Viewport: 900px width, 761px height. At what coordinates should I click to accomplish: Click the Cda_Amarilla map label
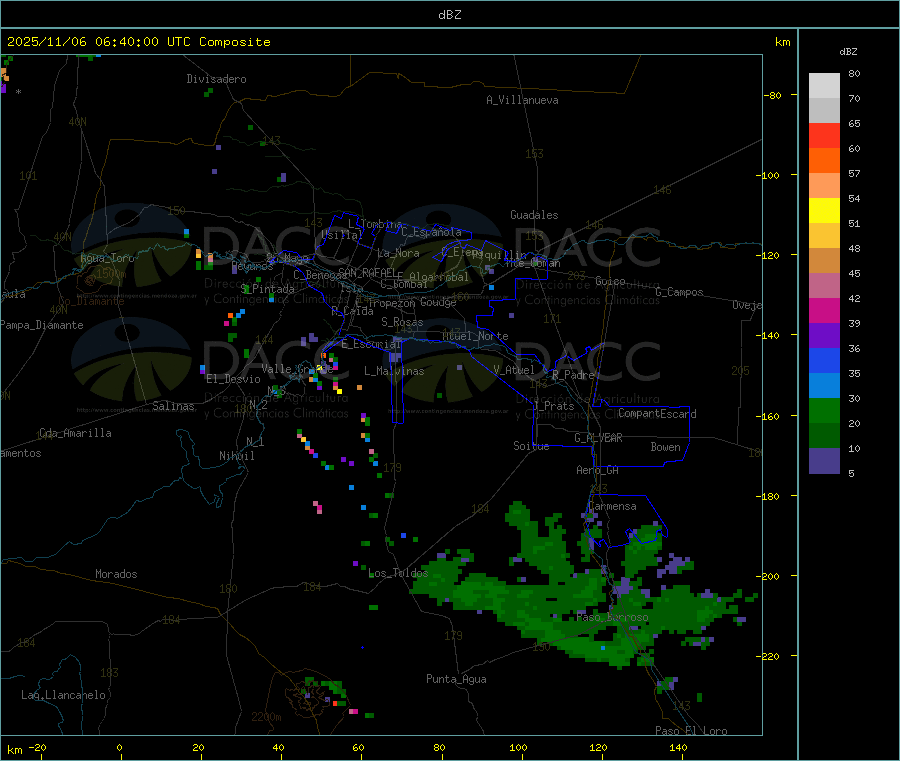pyautogui.click(x=75, y=433)
